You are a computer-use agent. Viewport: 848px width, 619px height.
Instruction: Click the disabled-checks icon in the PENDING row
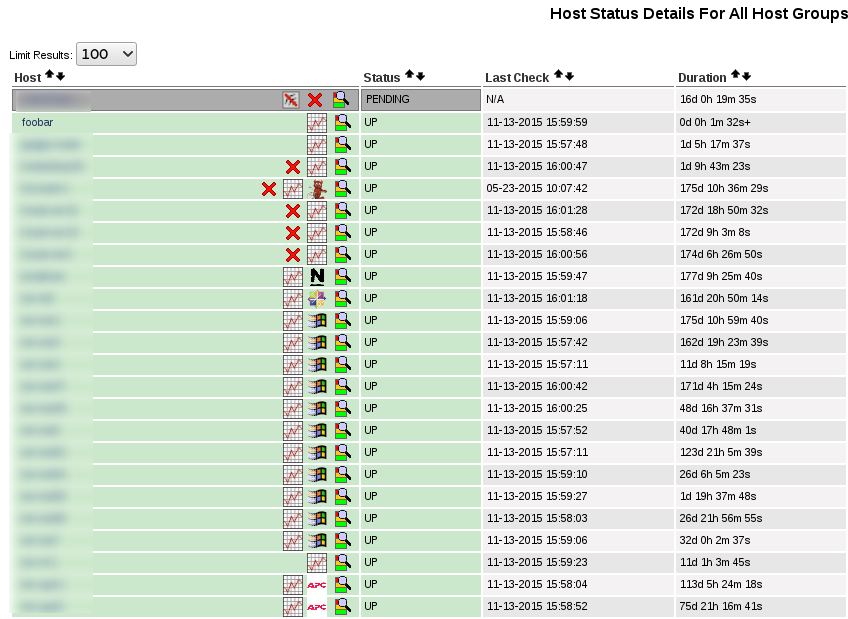pos(291,100)
